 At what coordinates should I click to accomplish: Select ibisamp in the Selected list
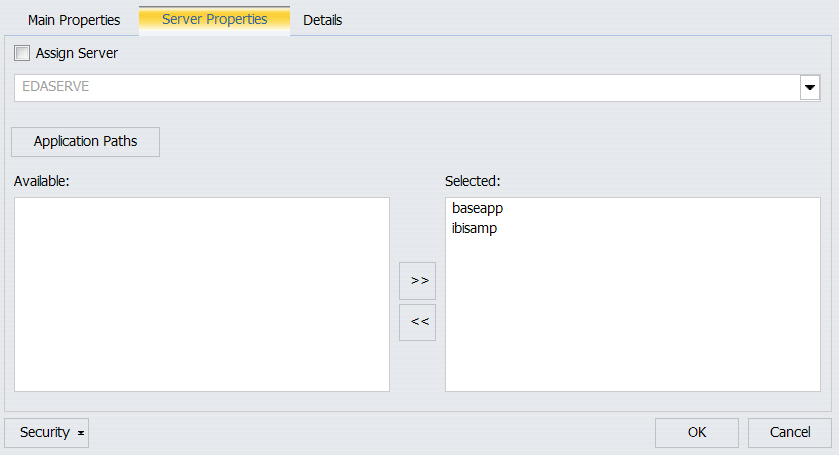(474, 229)
